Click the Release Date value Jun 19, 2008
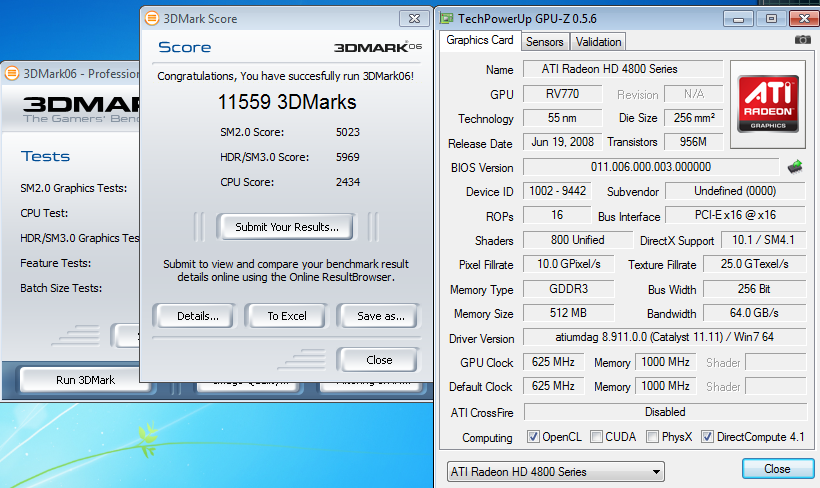This screenshot has height=488, width=820. point(563,142)
